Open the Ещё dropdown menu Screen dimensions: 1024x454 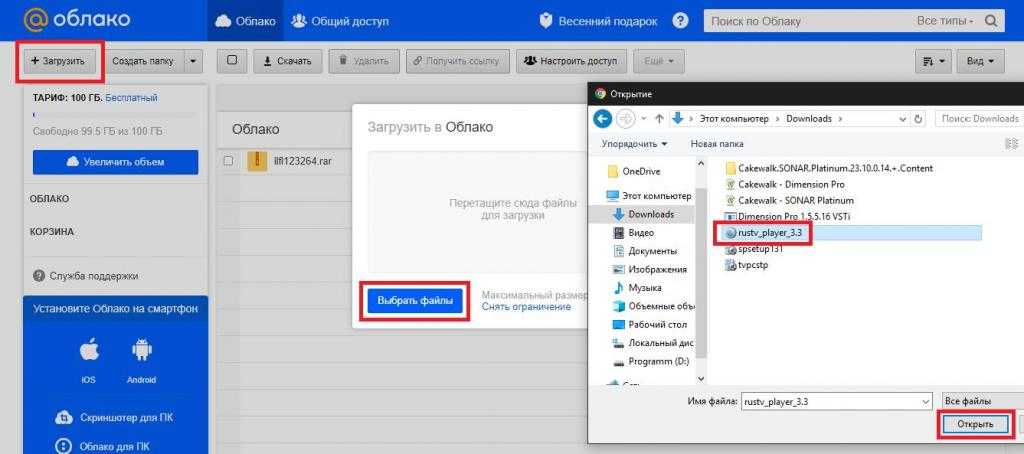pos(659,61)
